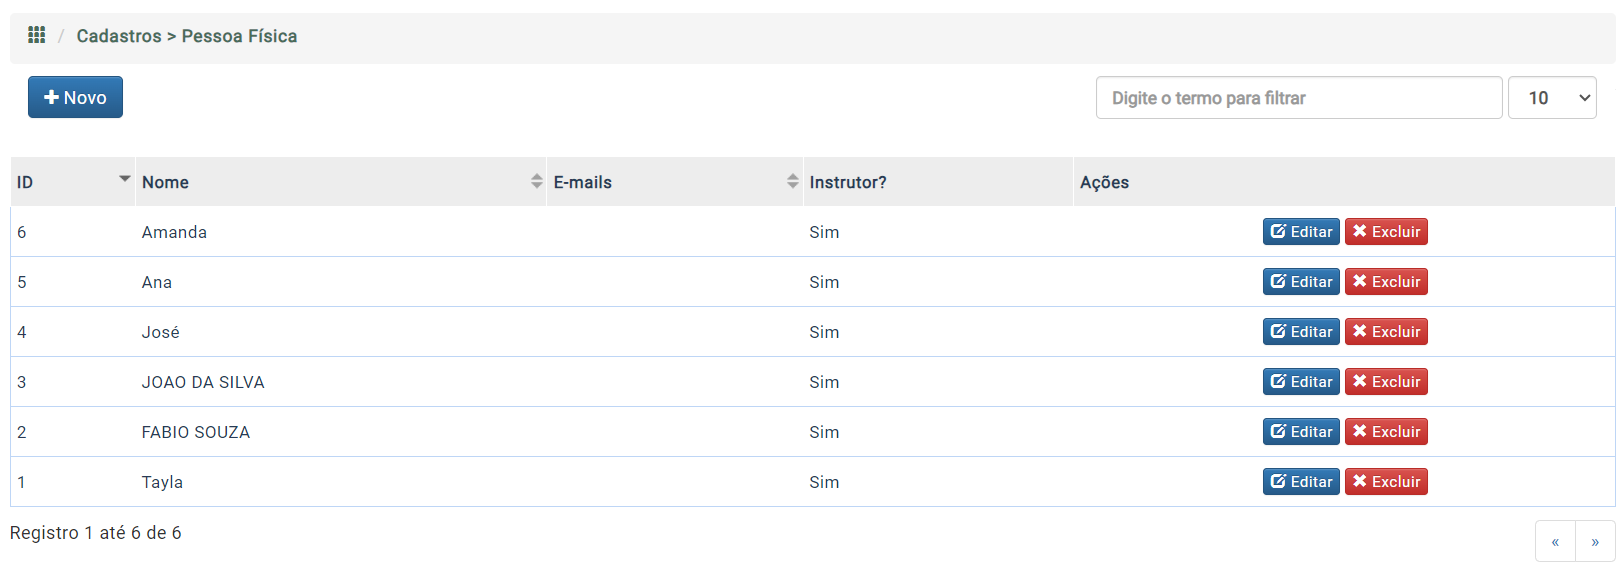Click Novo button to add person
This screenshot has height=576, width=1624.
coord(75,97)
